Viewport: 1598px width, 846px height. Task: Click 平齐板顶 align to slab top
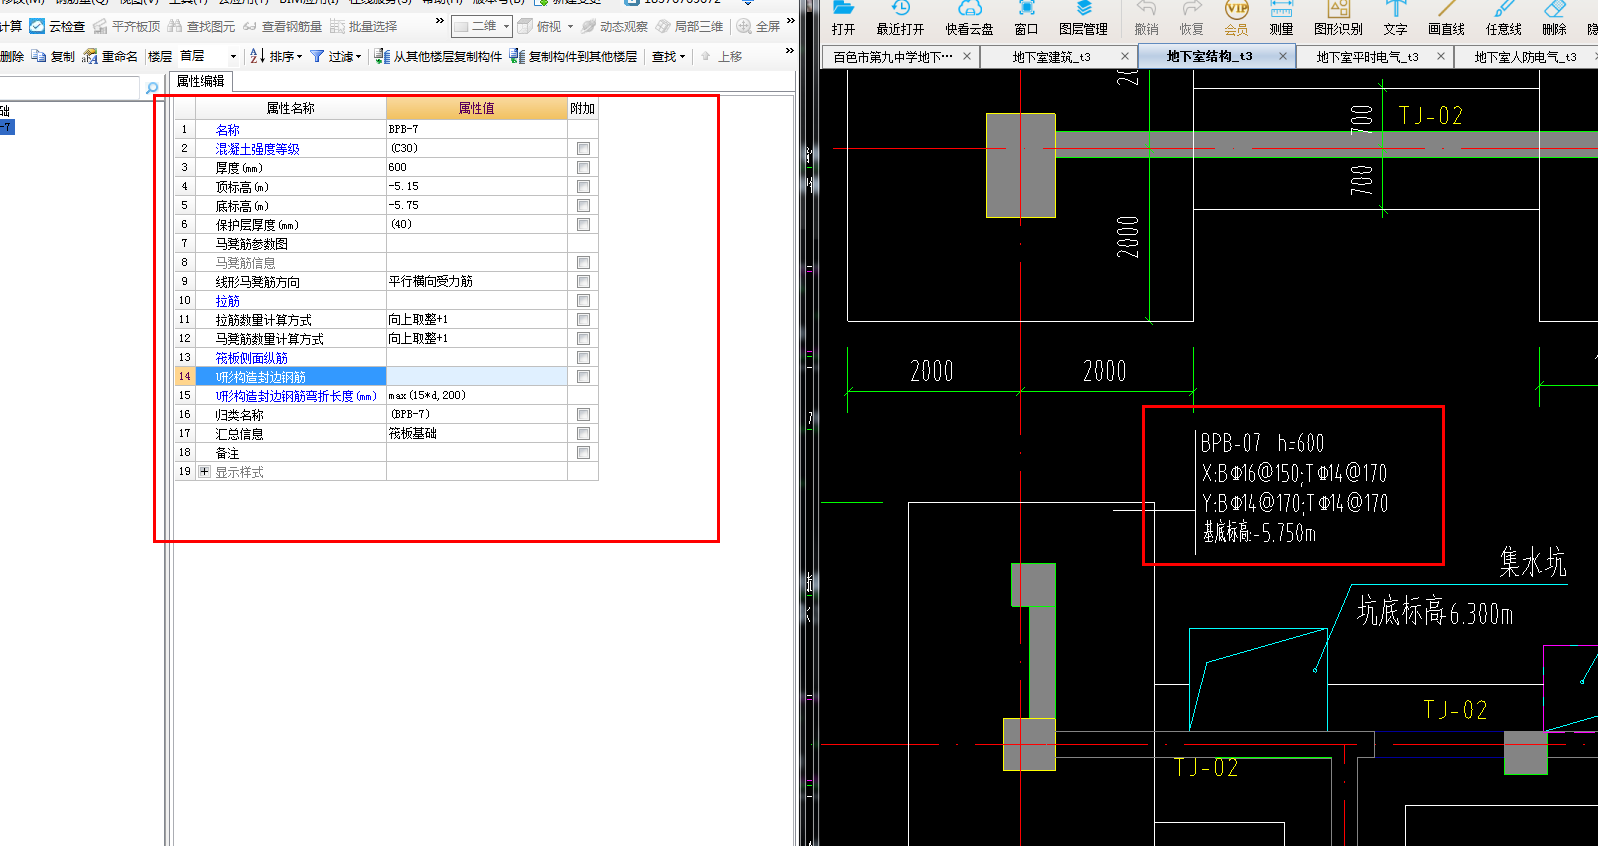pos(127,26)
